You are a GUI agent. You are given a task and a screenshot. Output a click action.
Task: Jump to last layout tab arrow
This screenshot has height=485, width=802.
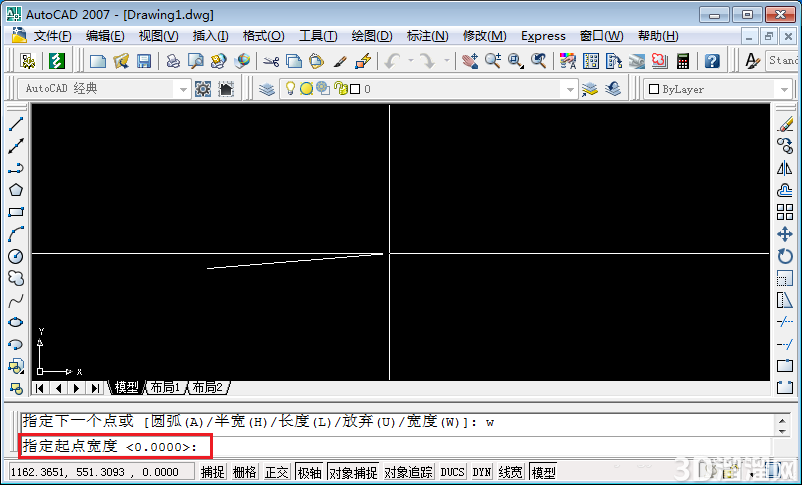coord(95,388)
